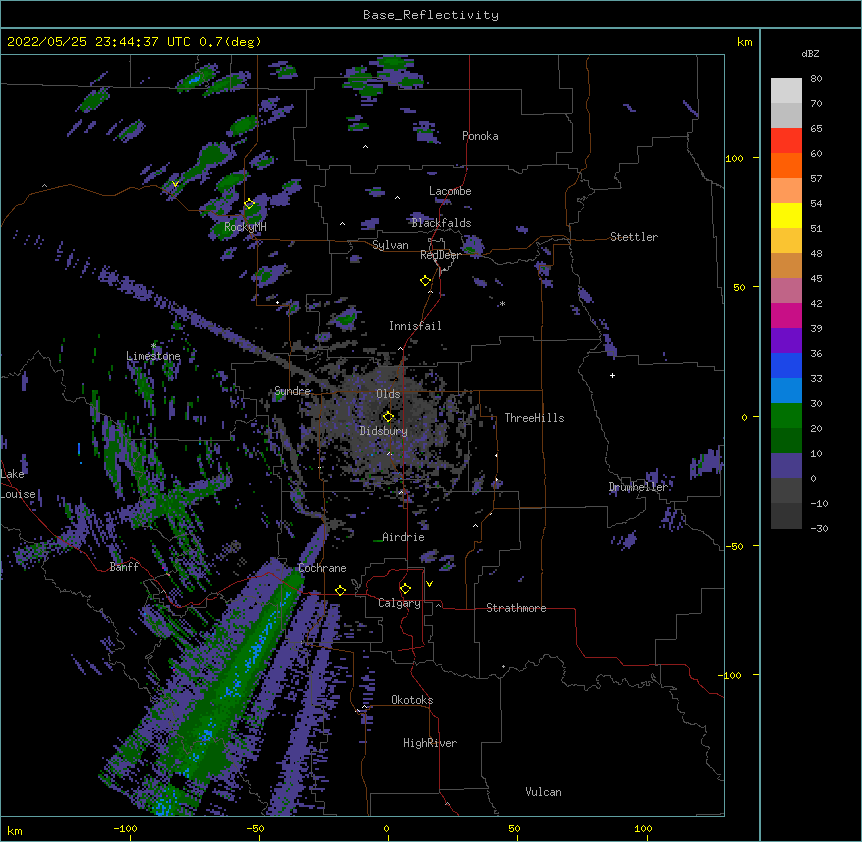Pick the red swatch in dBZ legend
This screenshot has height=842, width=862.
point(786,141)
